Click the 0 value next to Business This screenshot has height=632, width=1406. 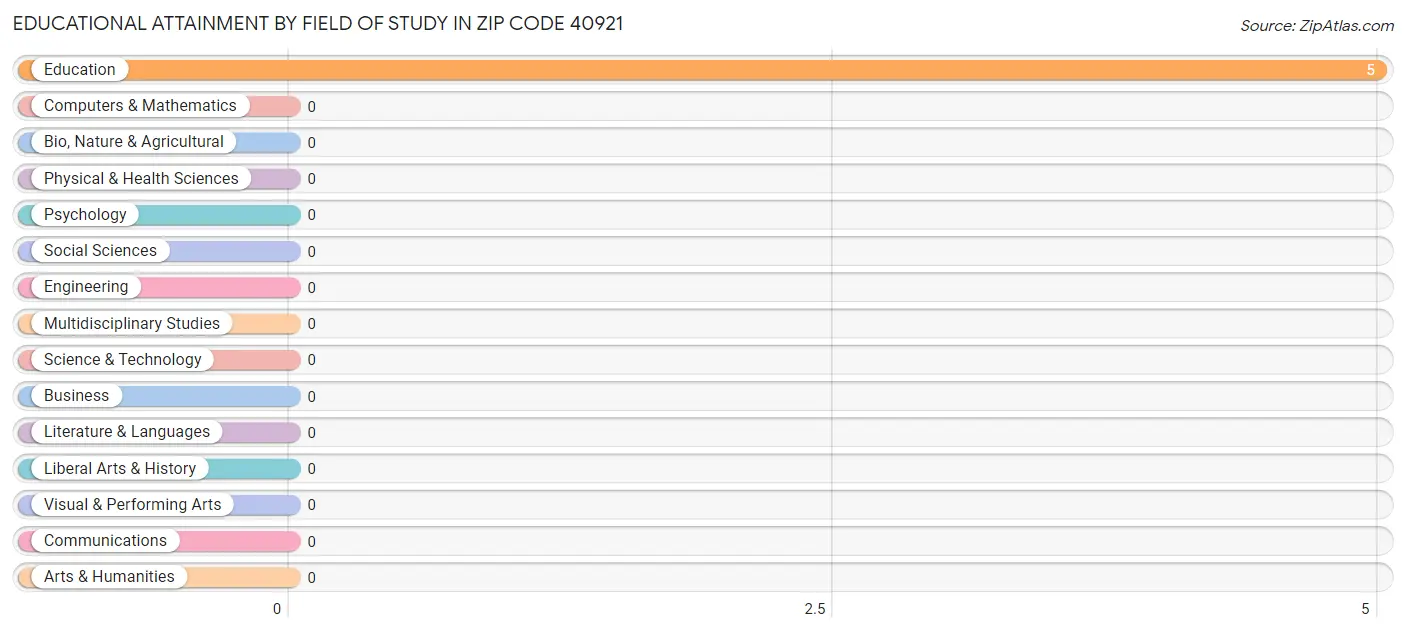click(x=312, y=396)
